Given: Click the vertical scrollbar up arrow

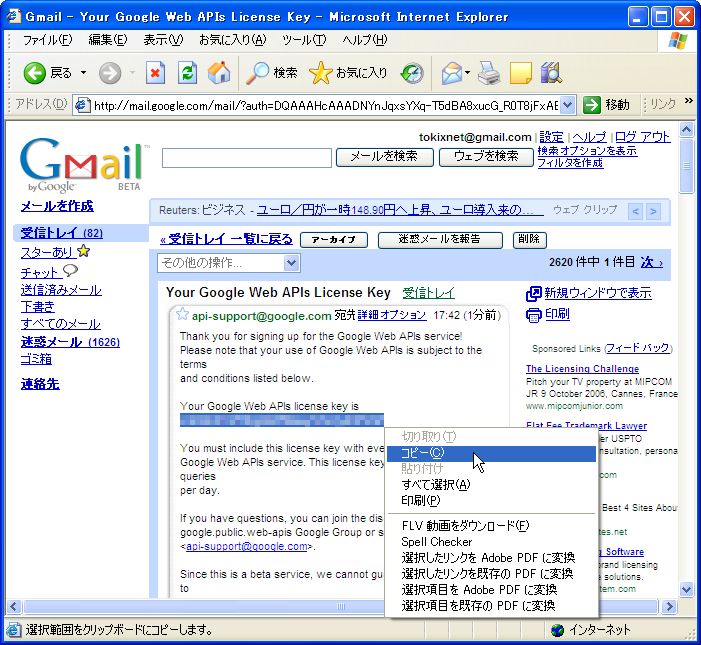Looking at the screenshot, I should 686,130.
